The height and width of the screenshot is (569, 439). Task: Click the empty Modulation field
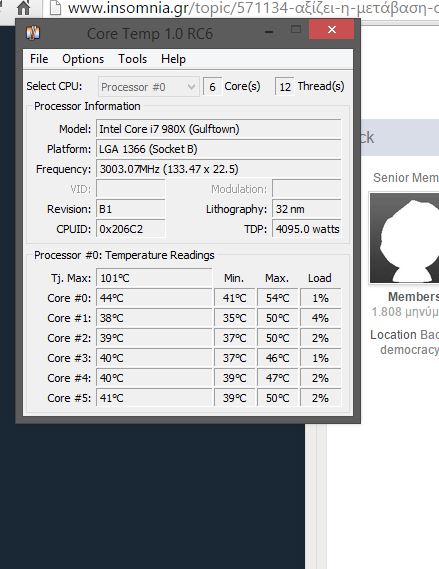(x=307, y=189)
